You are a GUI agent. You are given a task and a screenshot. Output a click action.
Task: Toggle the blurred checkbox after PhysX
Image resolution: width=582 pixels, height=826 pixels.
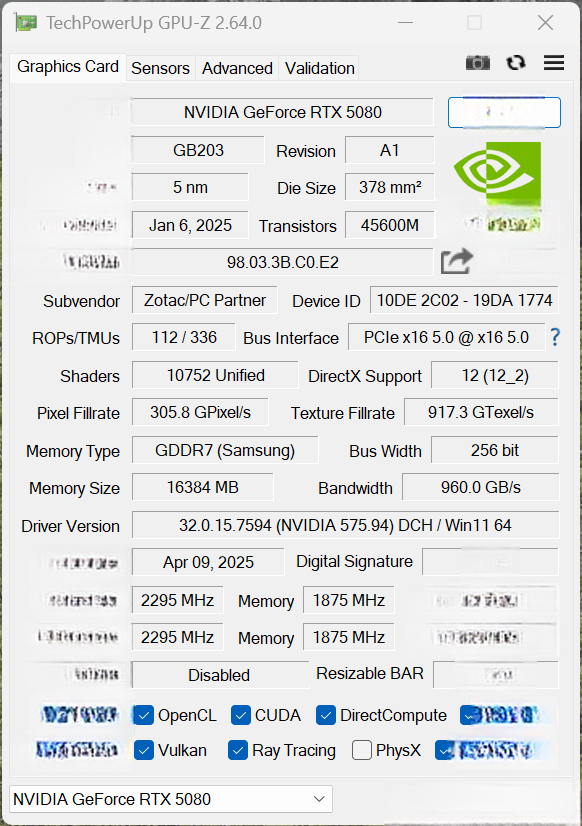(445, 750)
